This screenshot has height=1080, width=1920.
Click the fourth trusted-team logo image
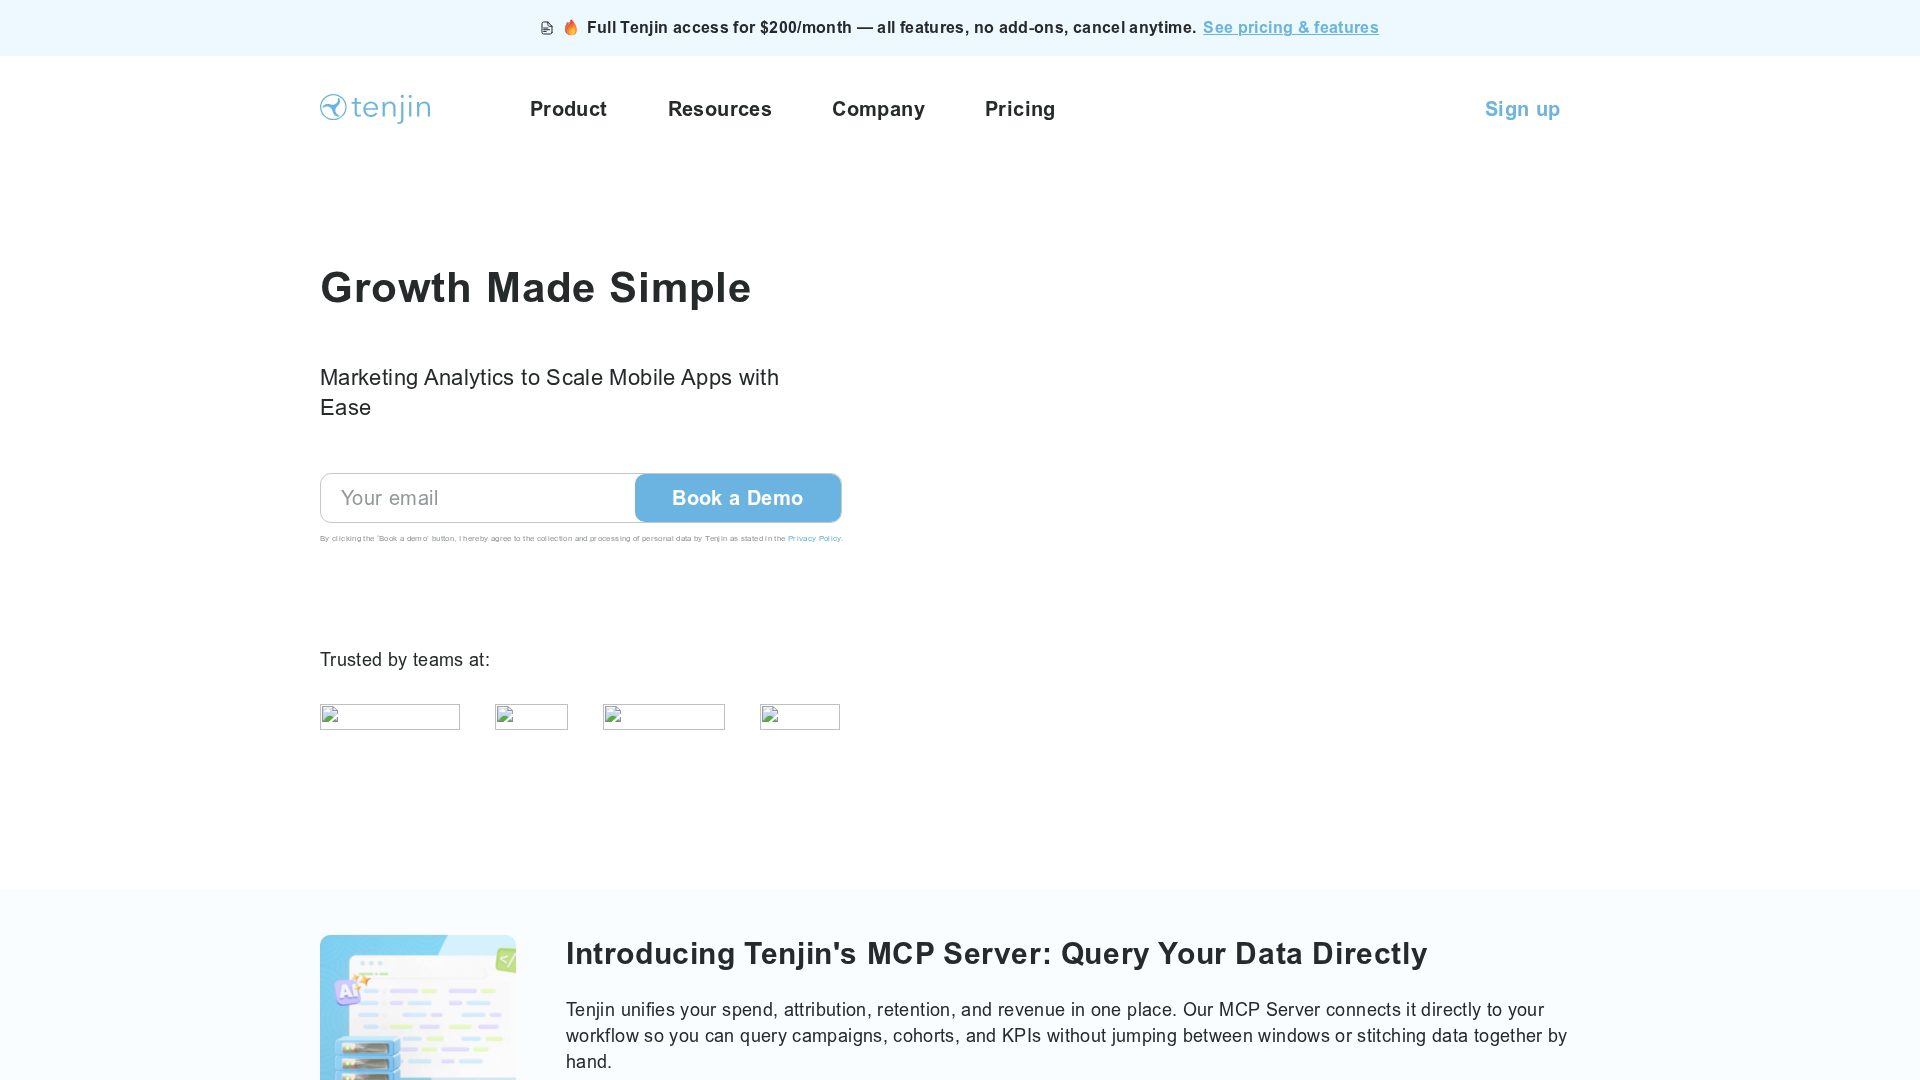800,717
